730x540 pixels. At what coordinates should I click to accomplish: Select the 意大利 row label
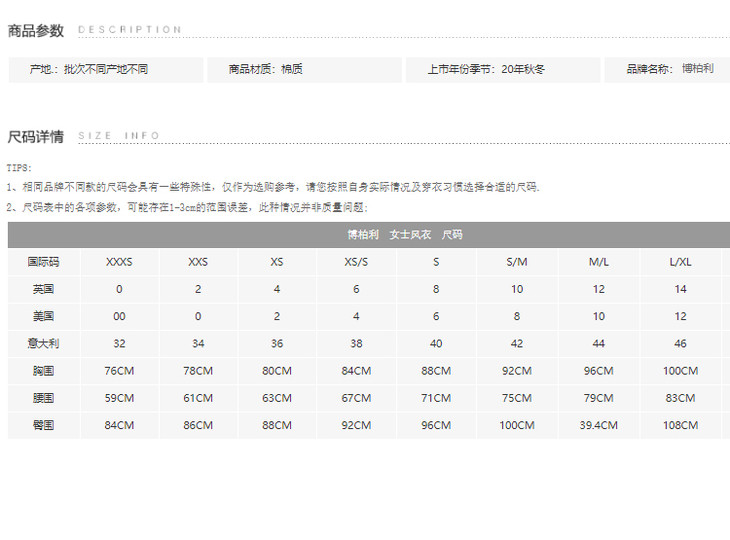43,343
